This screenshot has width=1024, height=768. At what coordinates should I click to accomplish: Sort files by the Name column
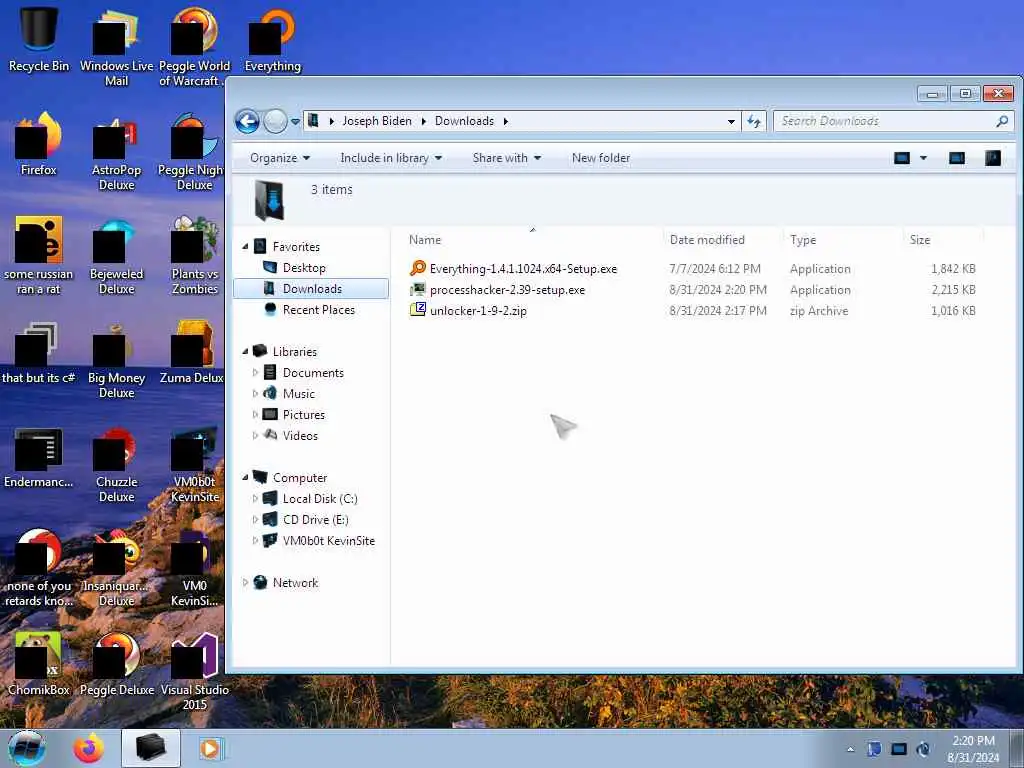[x=425, y=240]
